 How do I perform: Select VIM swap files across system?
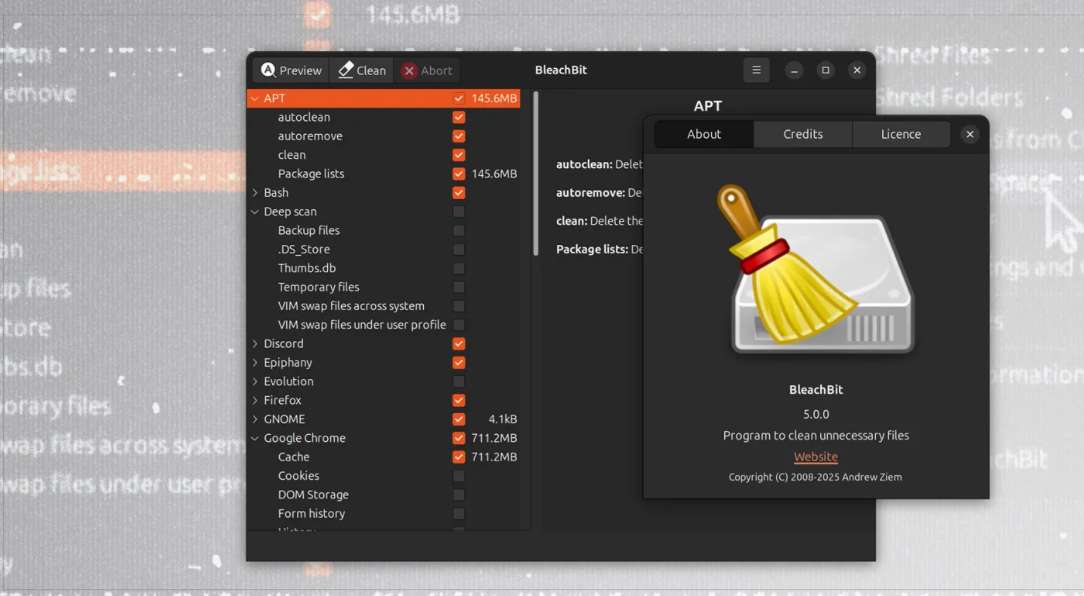pyautogui.click(x=384, y=306)
